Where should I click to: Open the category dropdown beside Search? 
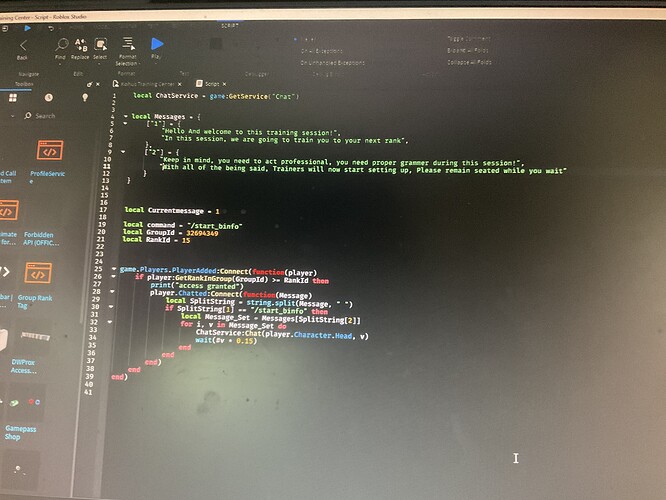[12, 116]
